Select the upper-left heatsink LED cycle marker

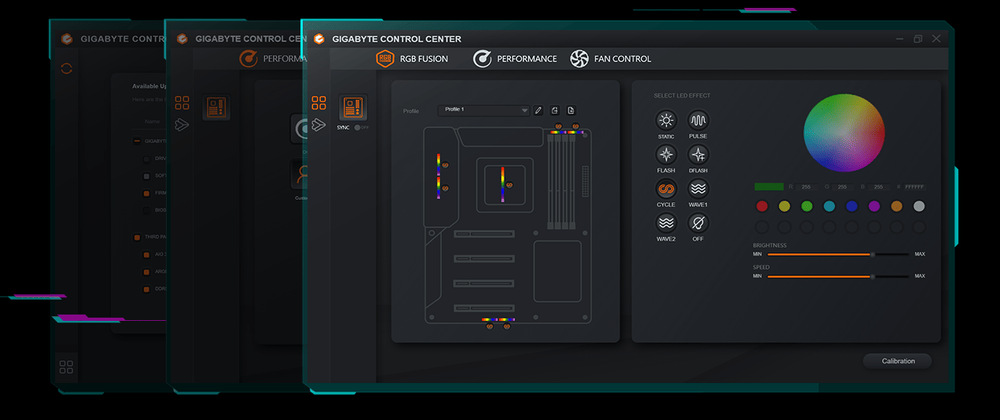445,165
